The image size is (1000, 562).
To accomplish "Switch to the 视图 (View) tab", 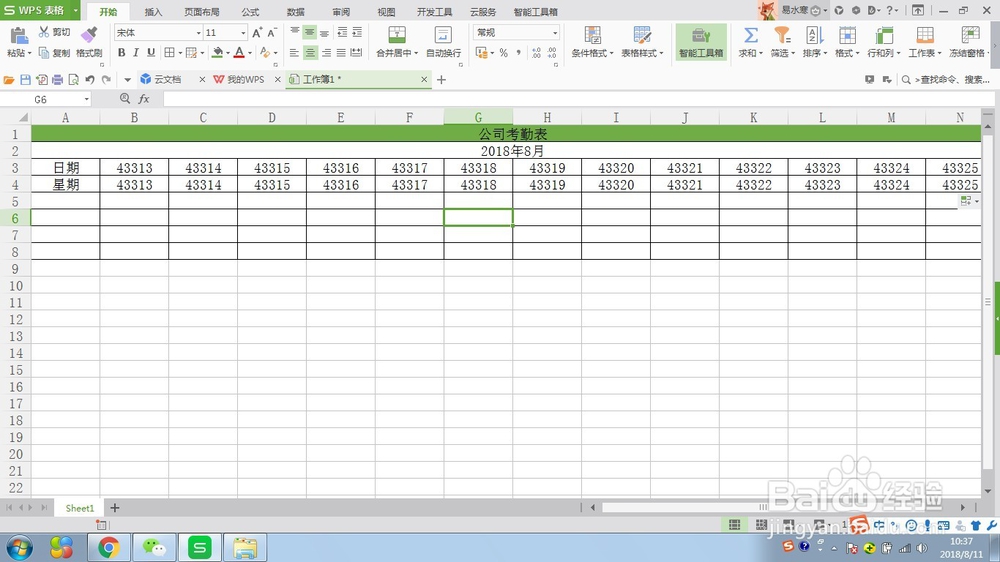I will click(386, 11).
